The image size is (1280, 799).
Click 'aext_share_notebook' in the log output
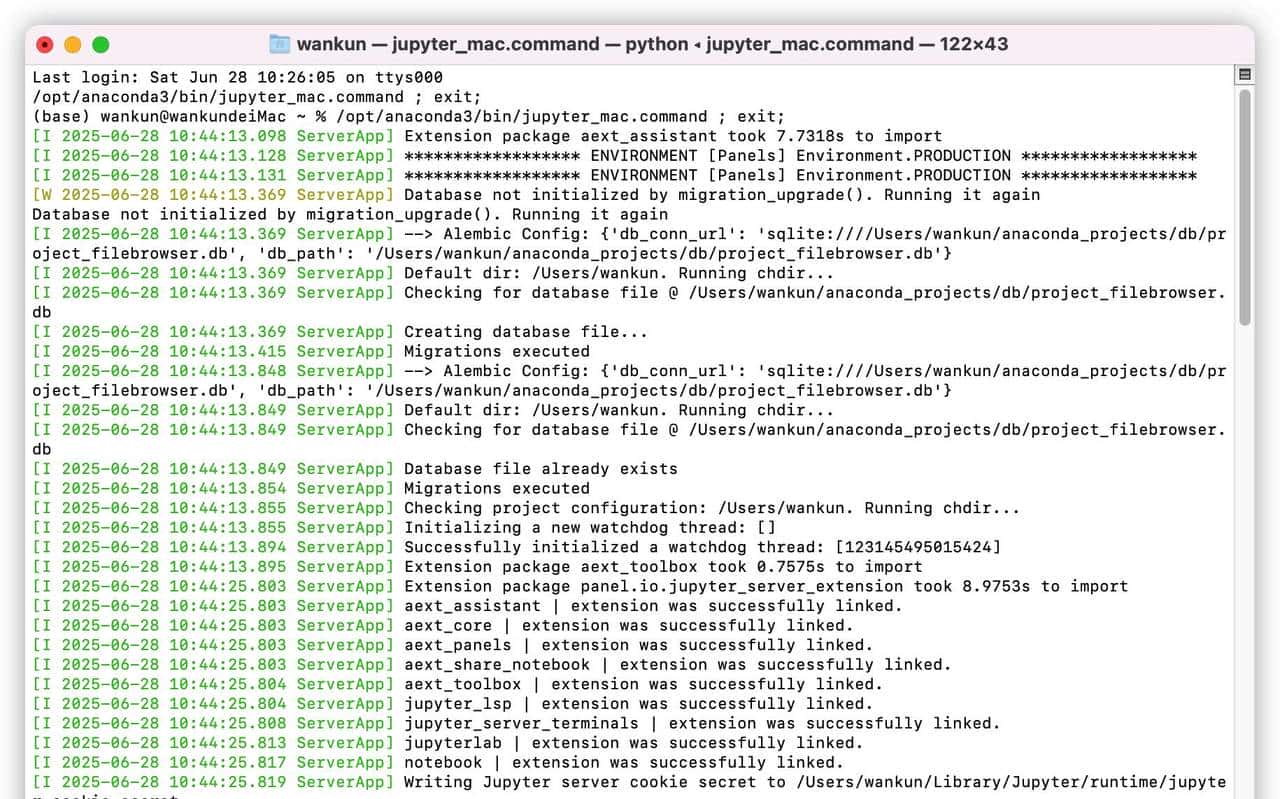(497, 665)
